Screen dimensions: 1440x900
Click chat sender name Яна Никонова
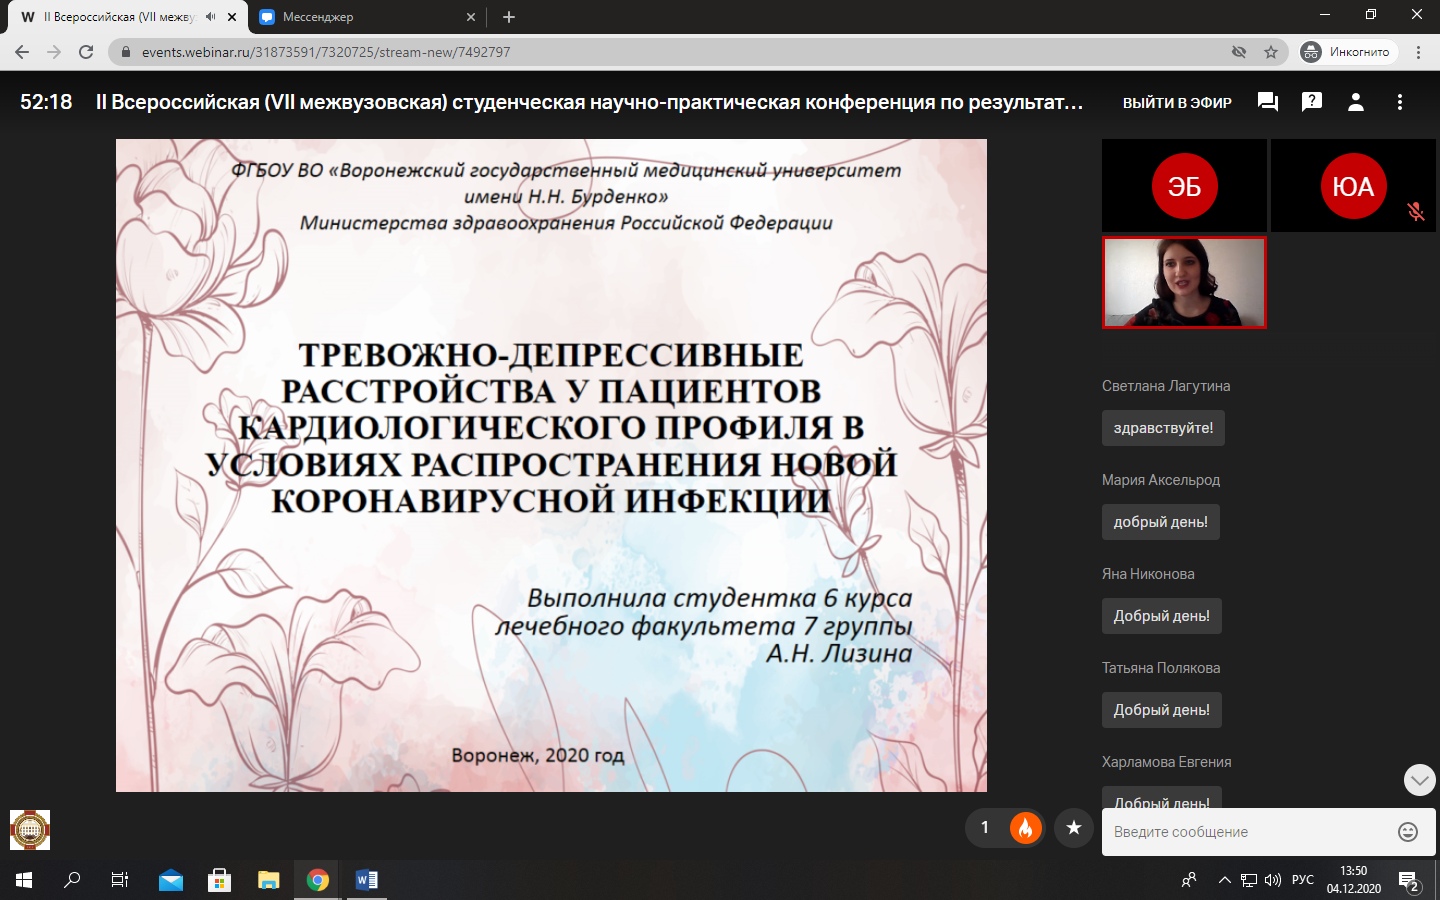[x=1148, y=574]
